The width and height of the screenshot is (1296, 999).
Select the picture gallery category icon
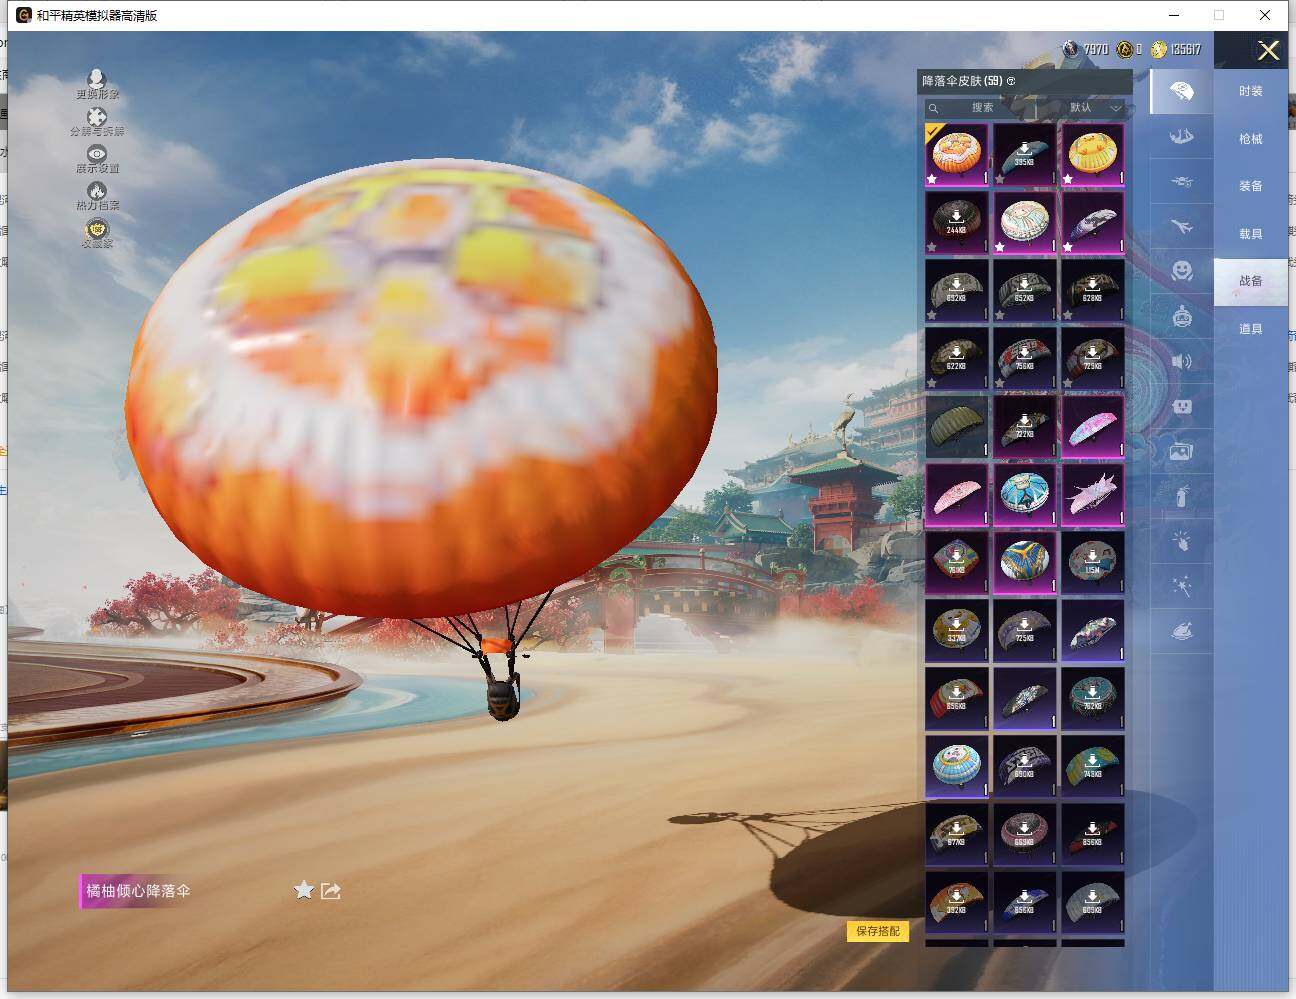1181,452
